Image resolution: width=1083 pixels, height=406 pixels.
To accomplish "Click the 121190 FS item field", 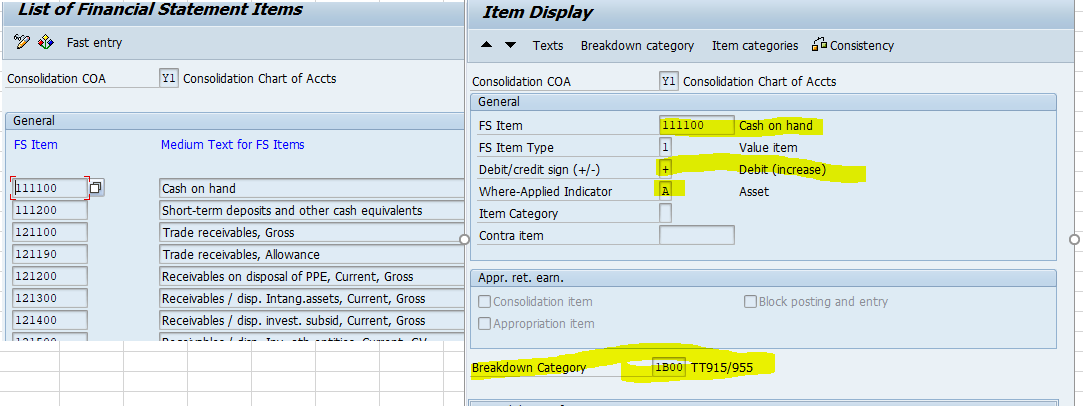I will click(49, 254).
